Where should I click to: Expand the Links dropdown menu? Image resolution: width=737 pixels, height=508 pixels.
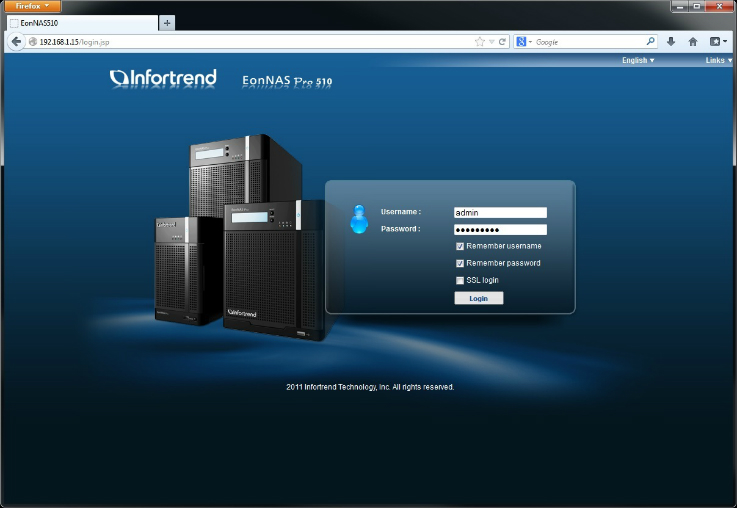pos(718,60)
